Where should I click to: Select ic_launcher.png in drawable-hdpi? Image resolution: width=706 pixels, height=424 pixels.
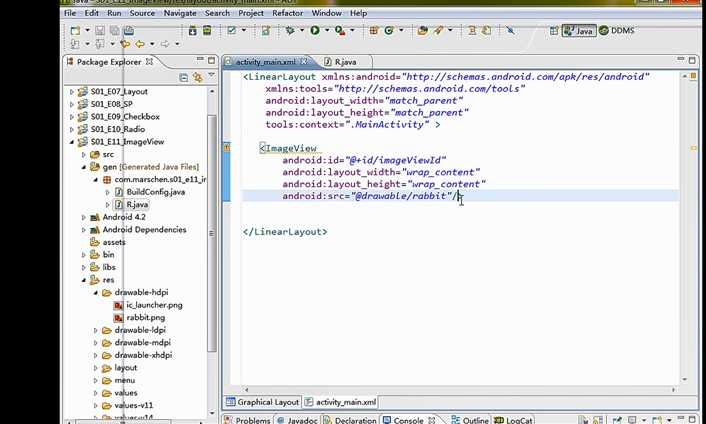(x=153, y=305)
